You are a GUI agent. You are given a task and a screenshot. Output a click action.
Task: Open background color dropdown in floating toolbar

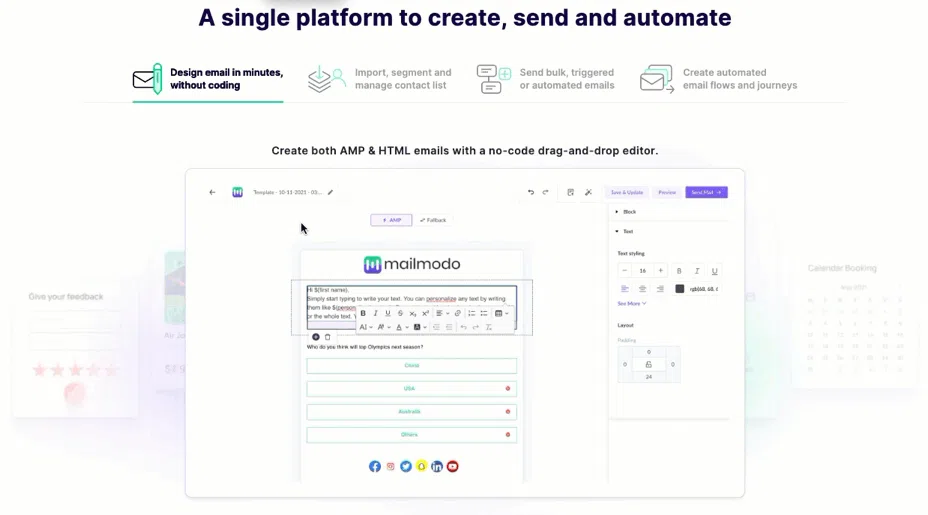point(420,327)
